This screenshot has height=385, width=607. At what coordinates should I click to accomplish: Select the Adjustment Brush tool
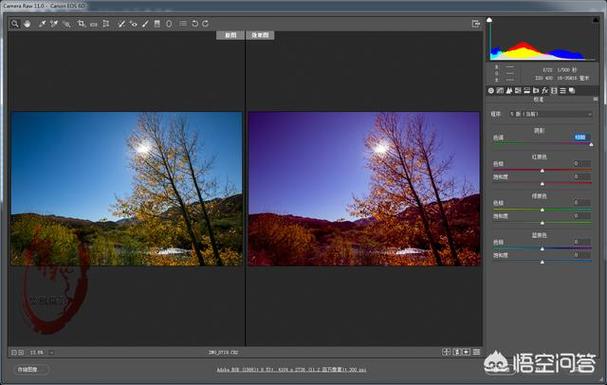pos(145,24)
